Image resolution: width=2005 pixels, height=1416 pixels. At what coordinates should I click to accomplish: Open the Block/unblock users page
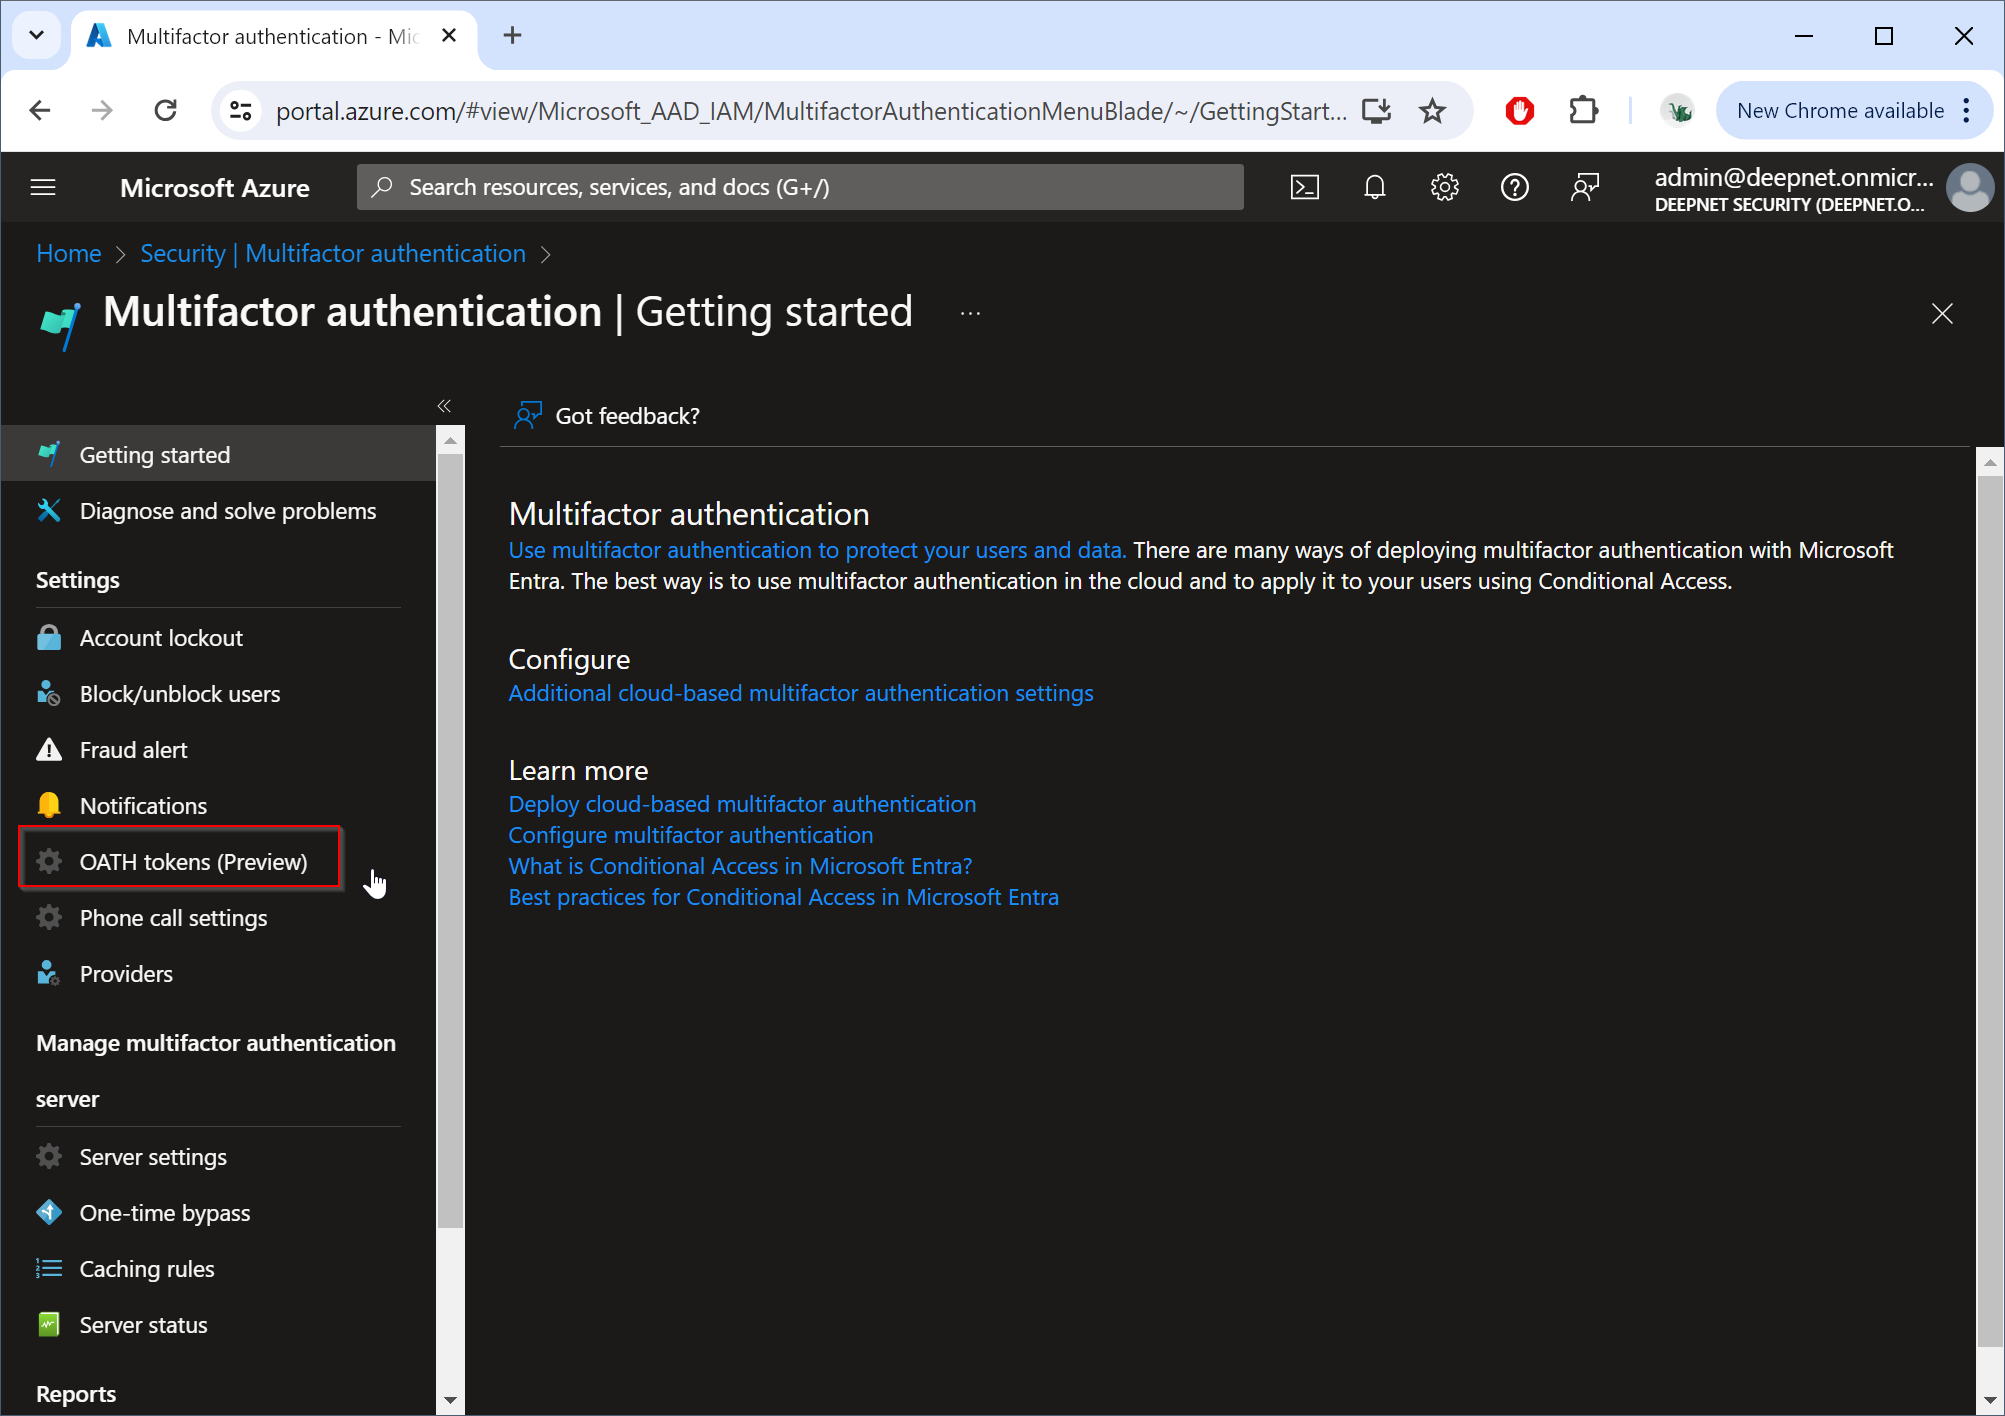pyautogui.click(x=179, y=694)
